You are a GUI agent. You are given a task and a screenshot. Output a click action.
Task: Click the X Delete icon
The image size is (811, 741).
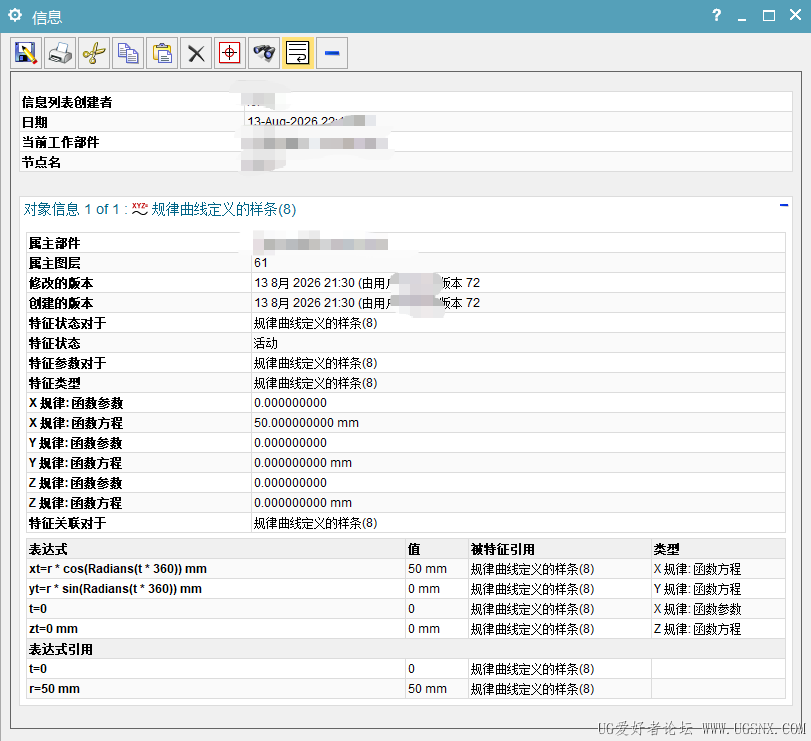pyautogui.click(x=196, y=53)
